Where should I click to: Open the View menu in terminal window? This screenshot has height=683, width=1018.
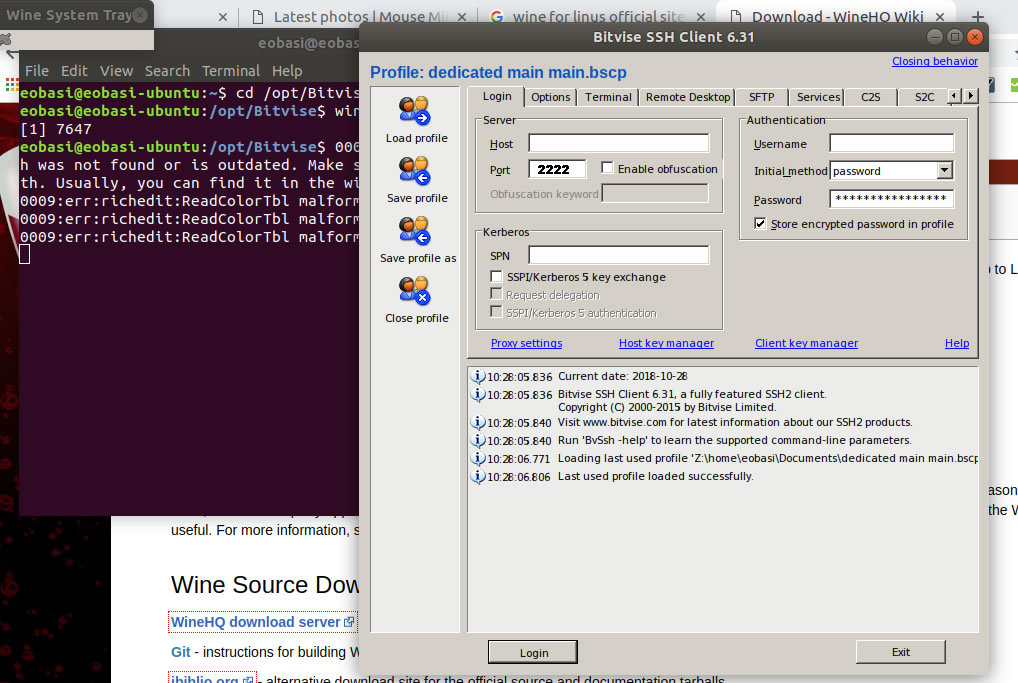pos(116,71)
